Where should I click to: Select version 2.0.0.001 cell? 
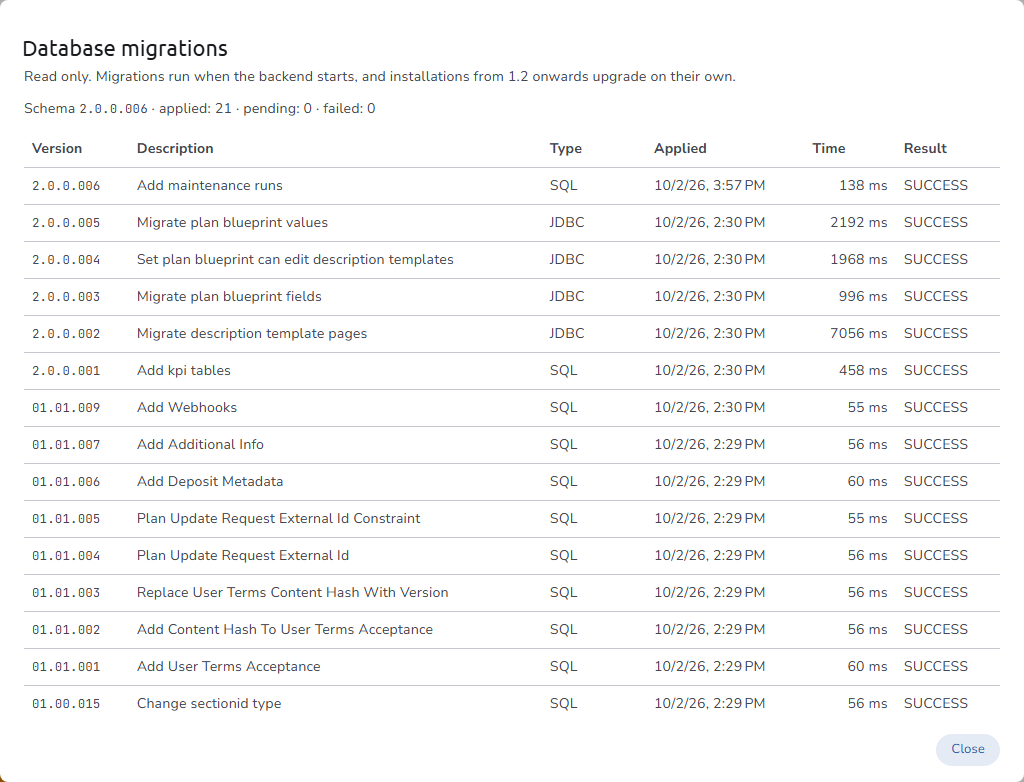(66, 371)
